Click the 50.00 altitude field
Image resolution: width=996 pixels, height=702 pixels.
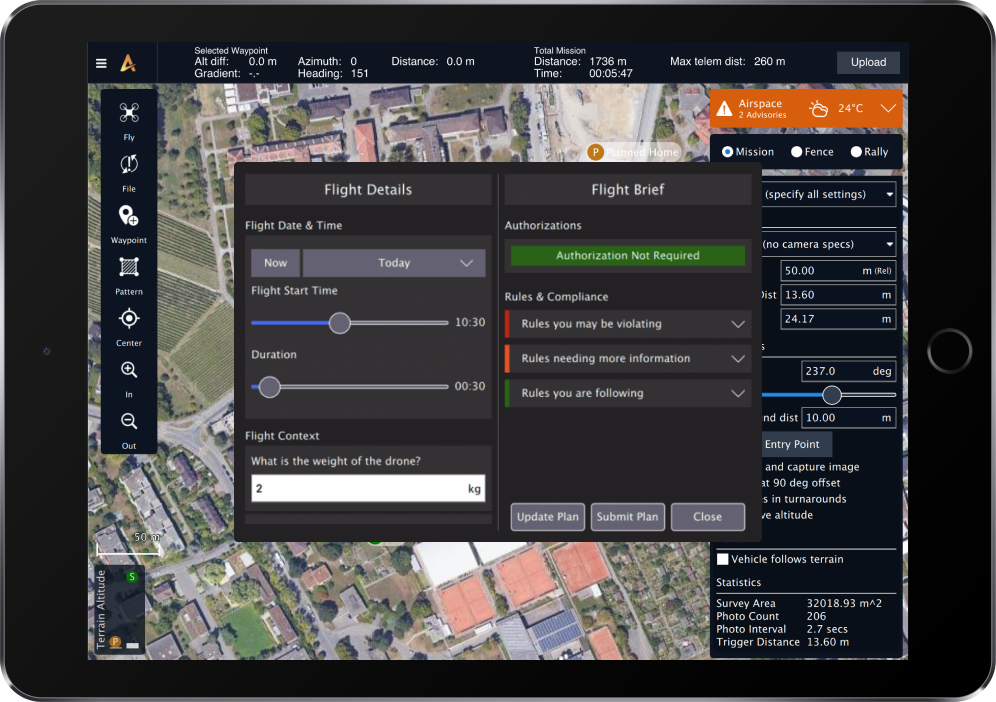(x=838, y=271)
